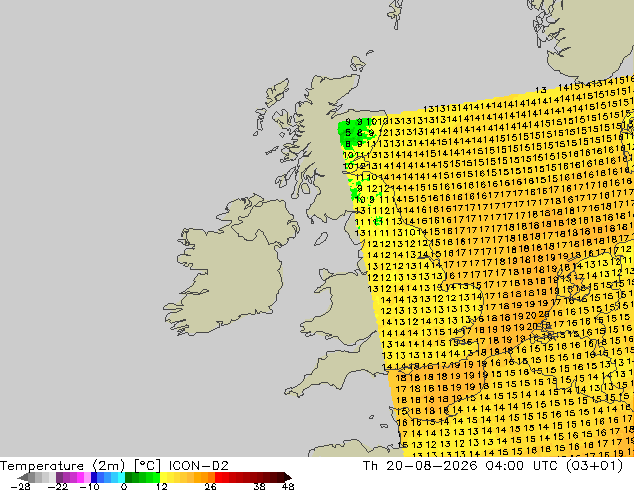Click the 'Temperature (2m)' title text
This screenshot has width=634, height=490.
coord(63,466)
